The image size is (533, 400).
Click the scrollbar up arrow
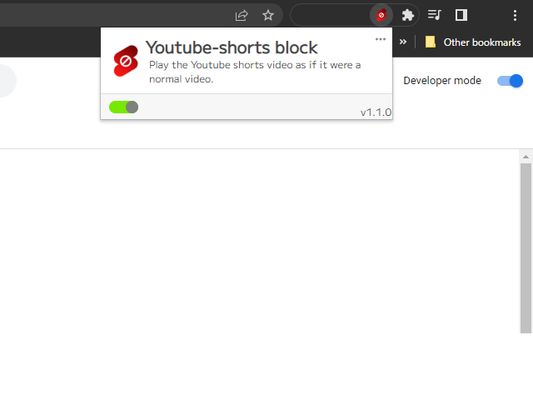pos(526,157)
